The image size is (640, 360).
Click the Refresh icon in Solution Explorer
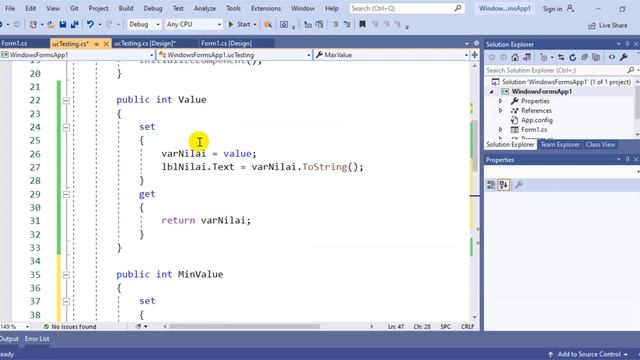573,58
